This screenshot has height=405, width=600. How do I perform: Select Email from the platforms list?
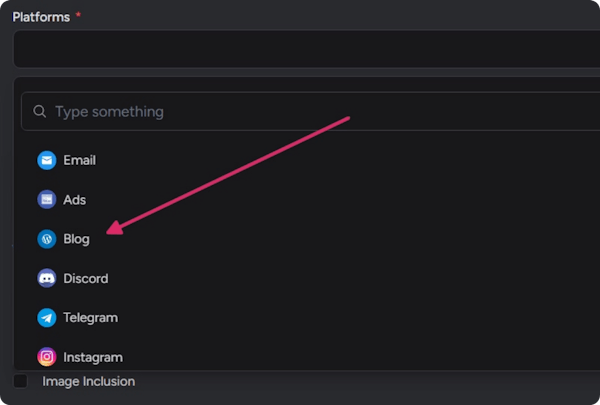[x=79, y=160]
